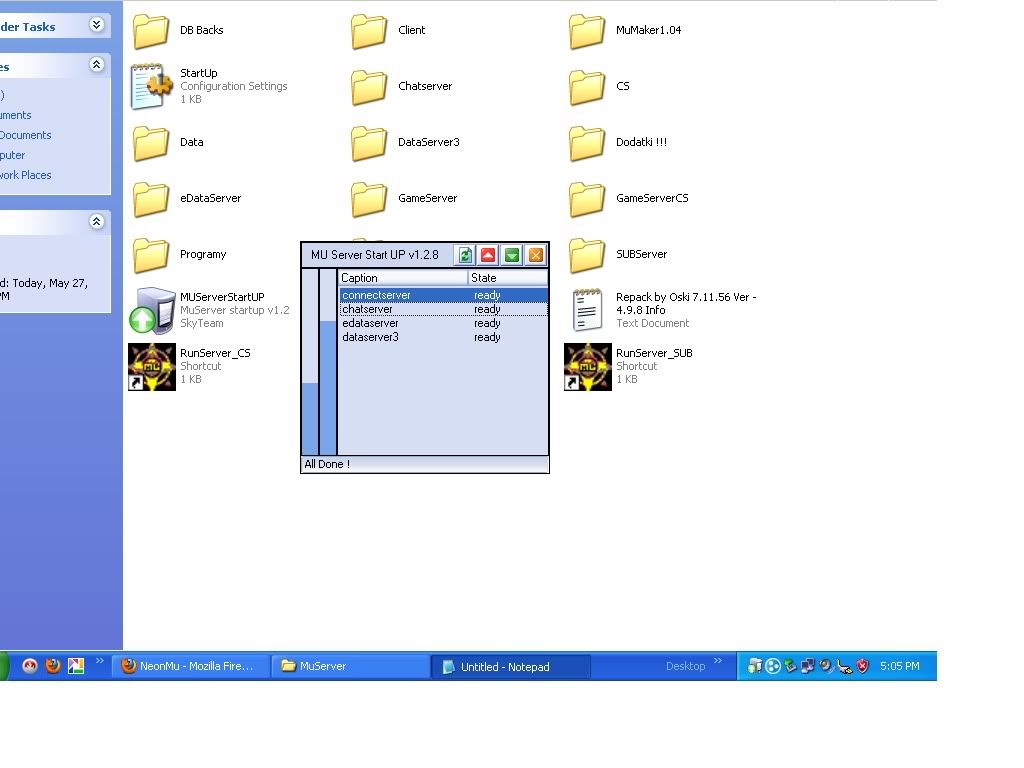Click the green refresh icon in MU Server StartUP
The width and height of the screenshot is (1024, 768).
point(465,255)
